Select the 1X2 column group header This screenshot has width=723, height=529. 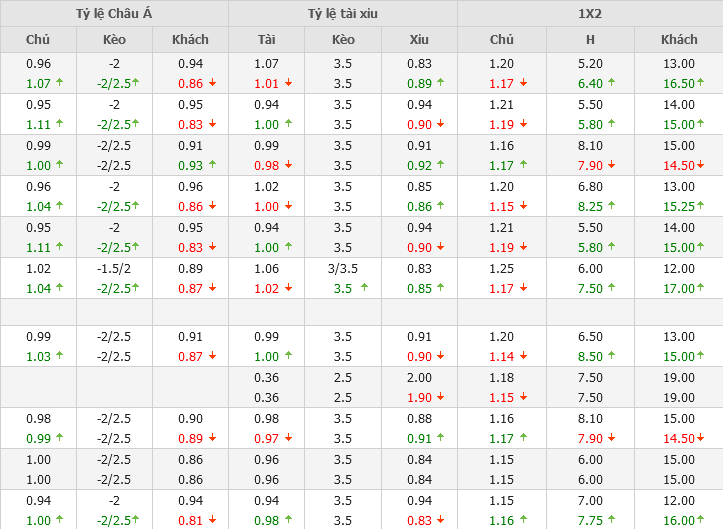pyautogui.click(x=590, y=14)
